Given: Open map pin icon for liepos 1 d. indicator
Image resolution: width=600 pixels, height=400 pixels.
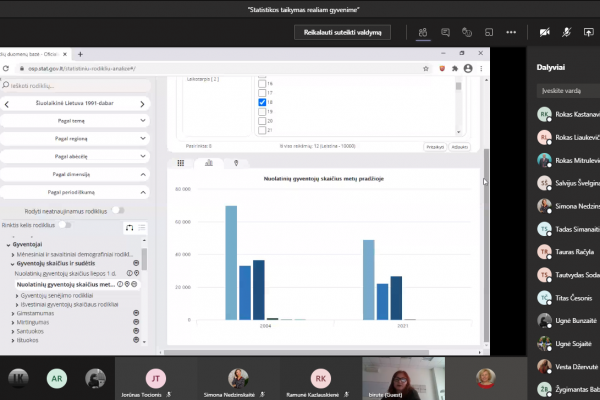Looking at the screenshot, I should click(137, 273).
